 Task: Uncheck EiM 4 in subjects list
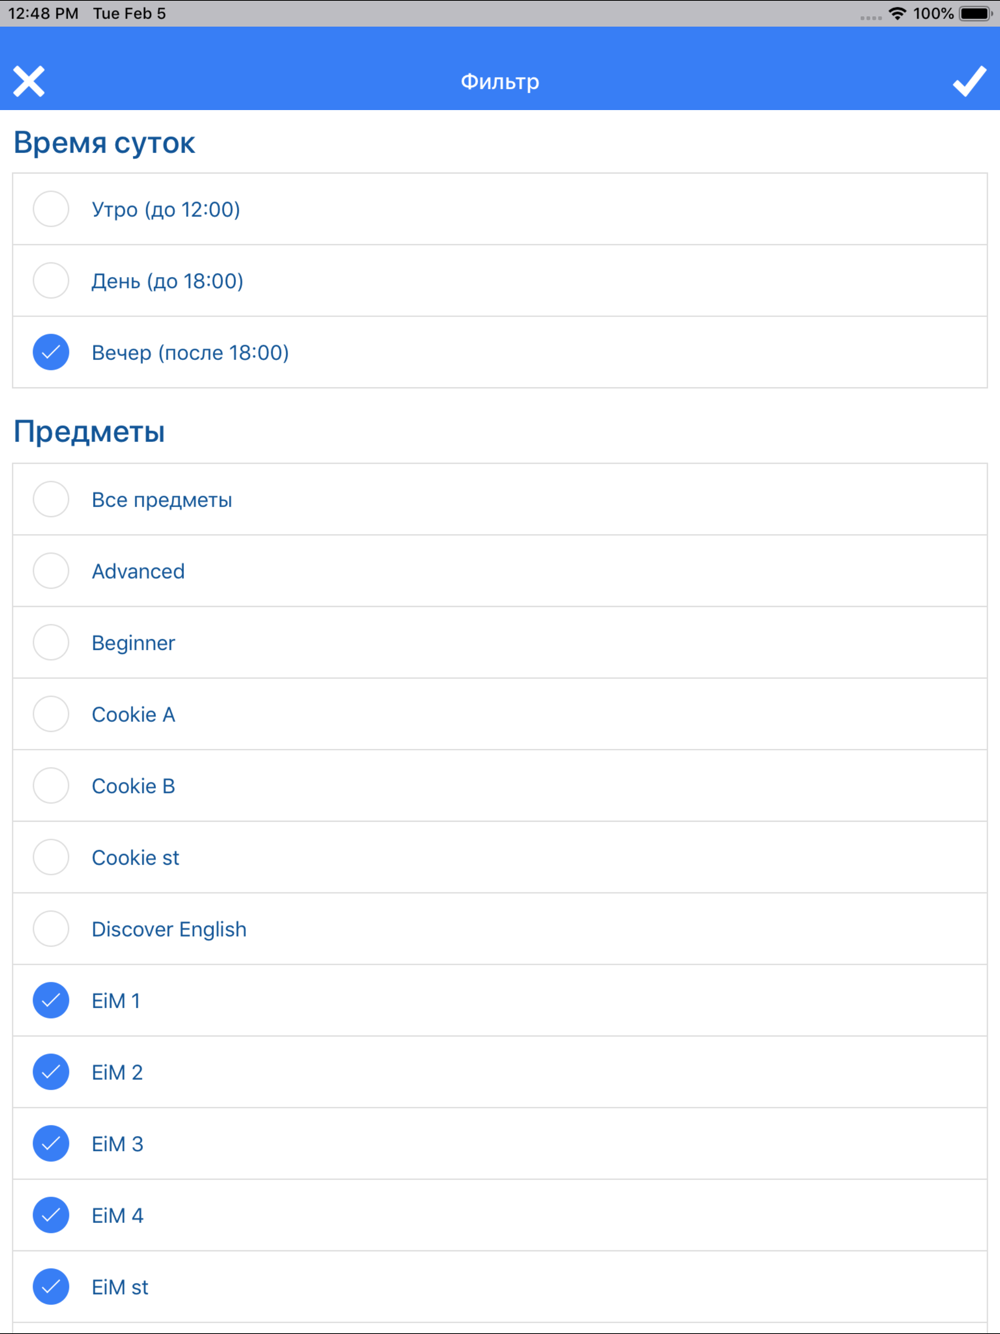click(x=51, y=1215)
